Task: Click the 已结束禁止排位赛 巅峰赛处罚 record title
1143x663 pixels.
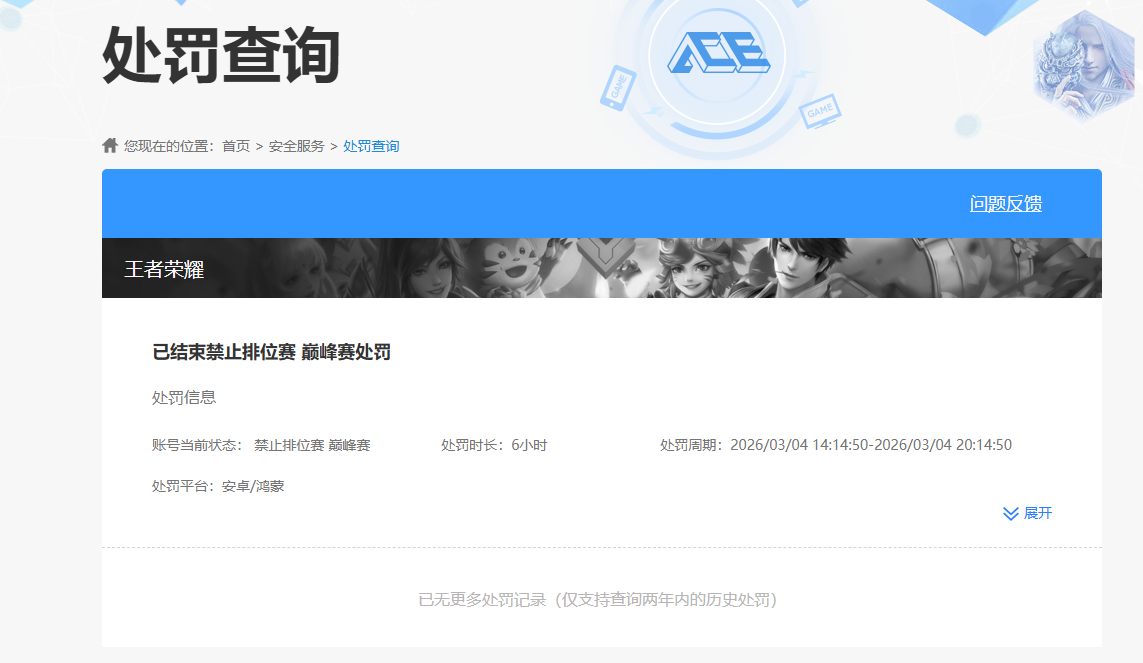Action: coord(271,352)
